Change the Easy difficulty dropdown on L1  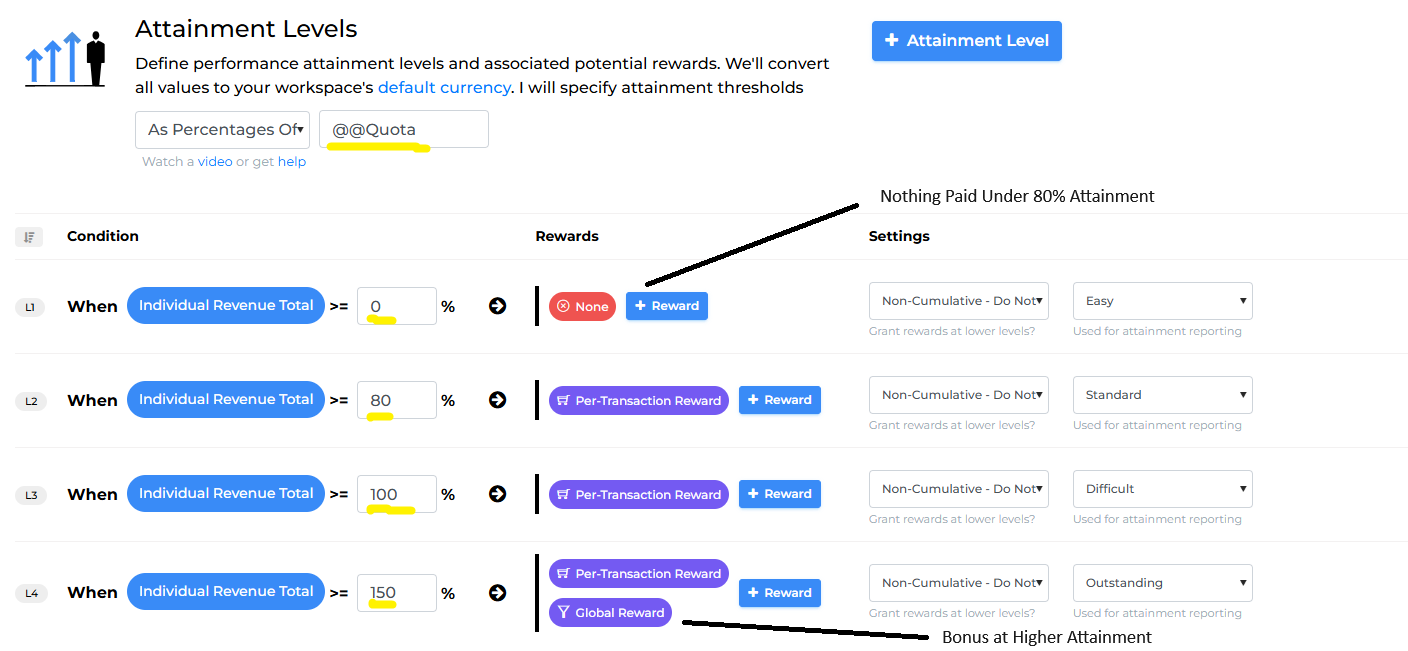coord(1162,300)
